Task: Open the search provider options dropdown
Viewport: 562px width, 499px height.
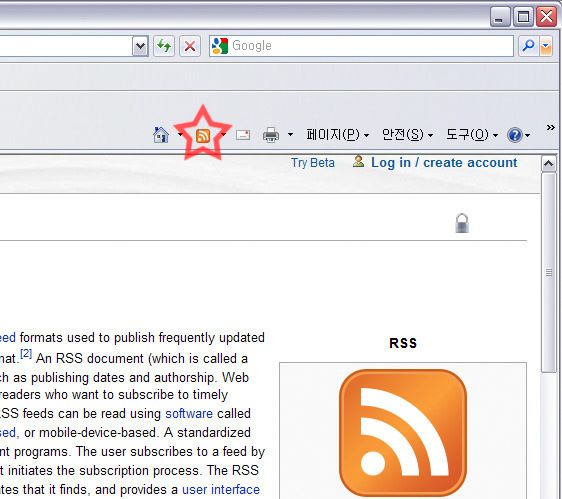Action: click(x=546, y=46)
